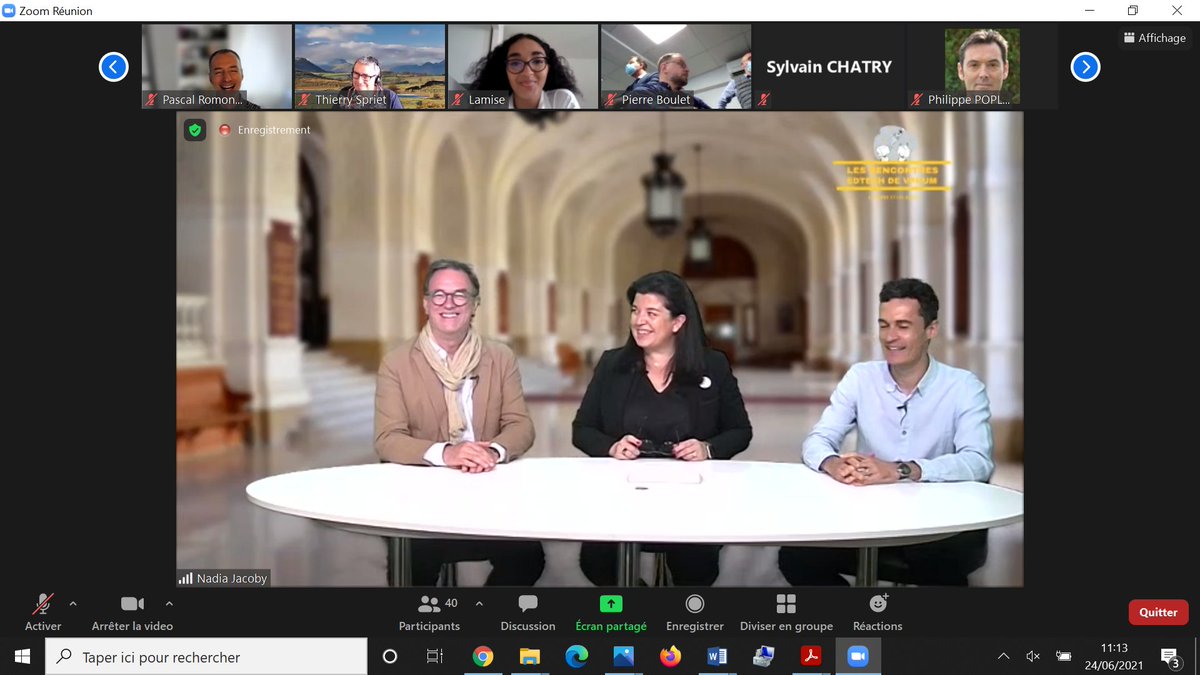Click the taskbar search box
The width and height of the screenshot is (1200, 675).
[x=207, y=656]
